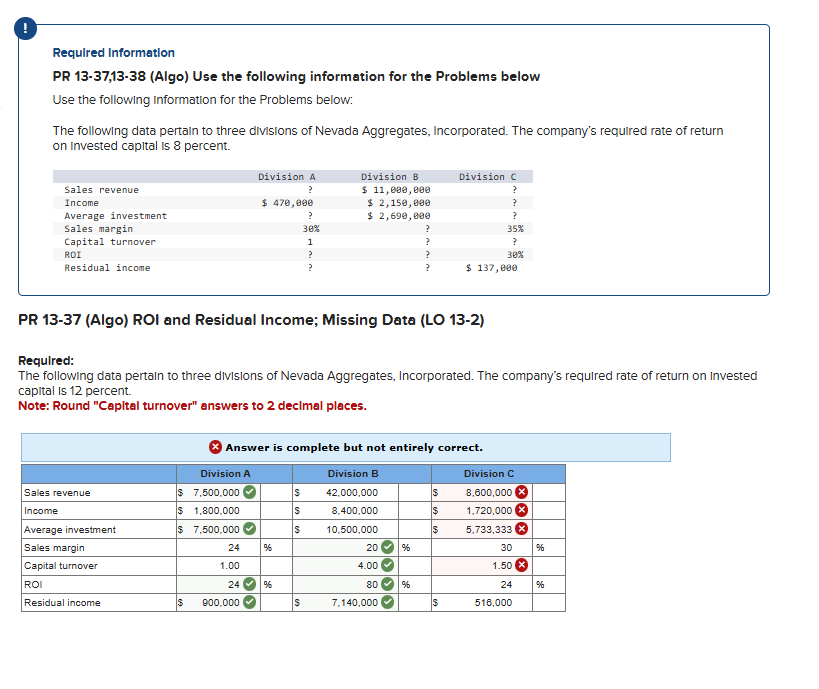Click the $ 137,000 residual income value in data table
The height and width of the screenshot is (689, 819).
pyautogui.click(x=492, y=267)
